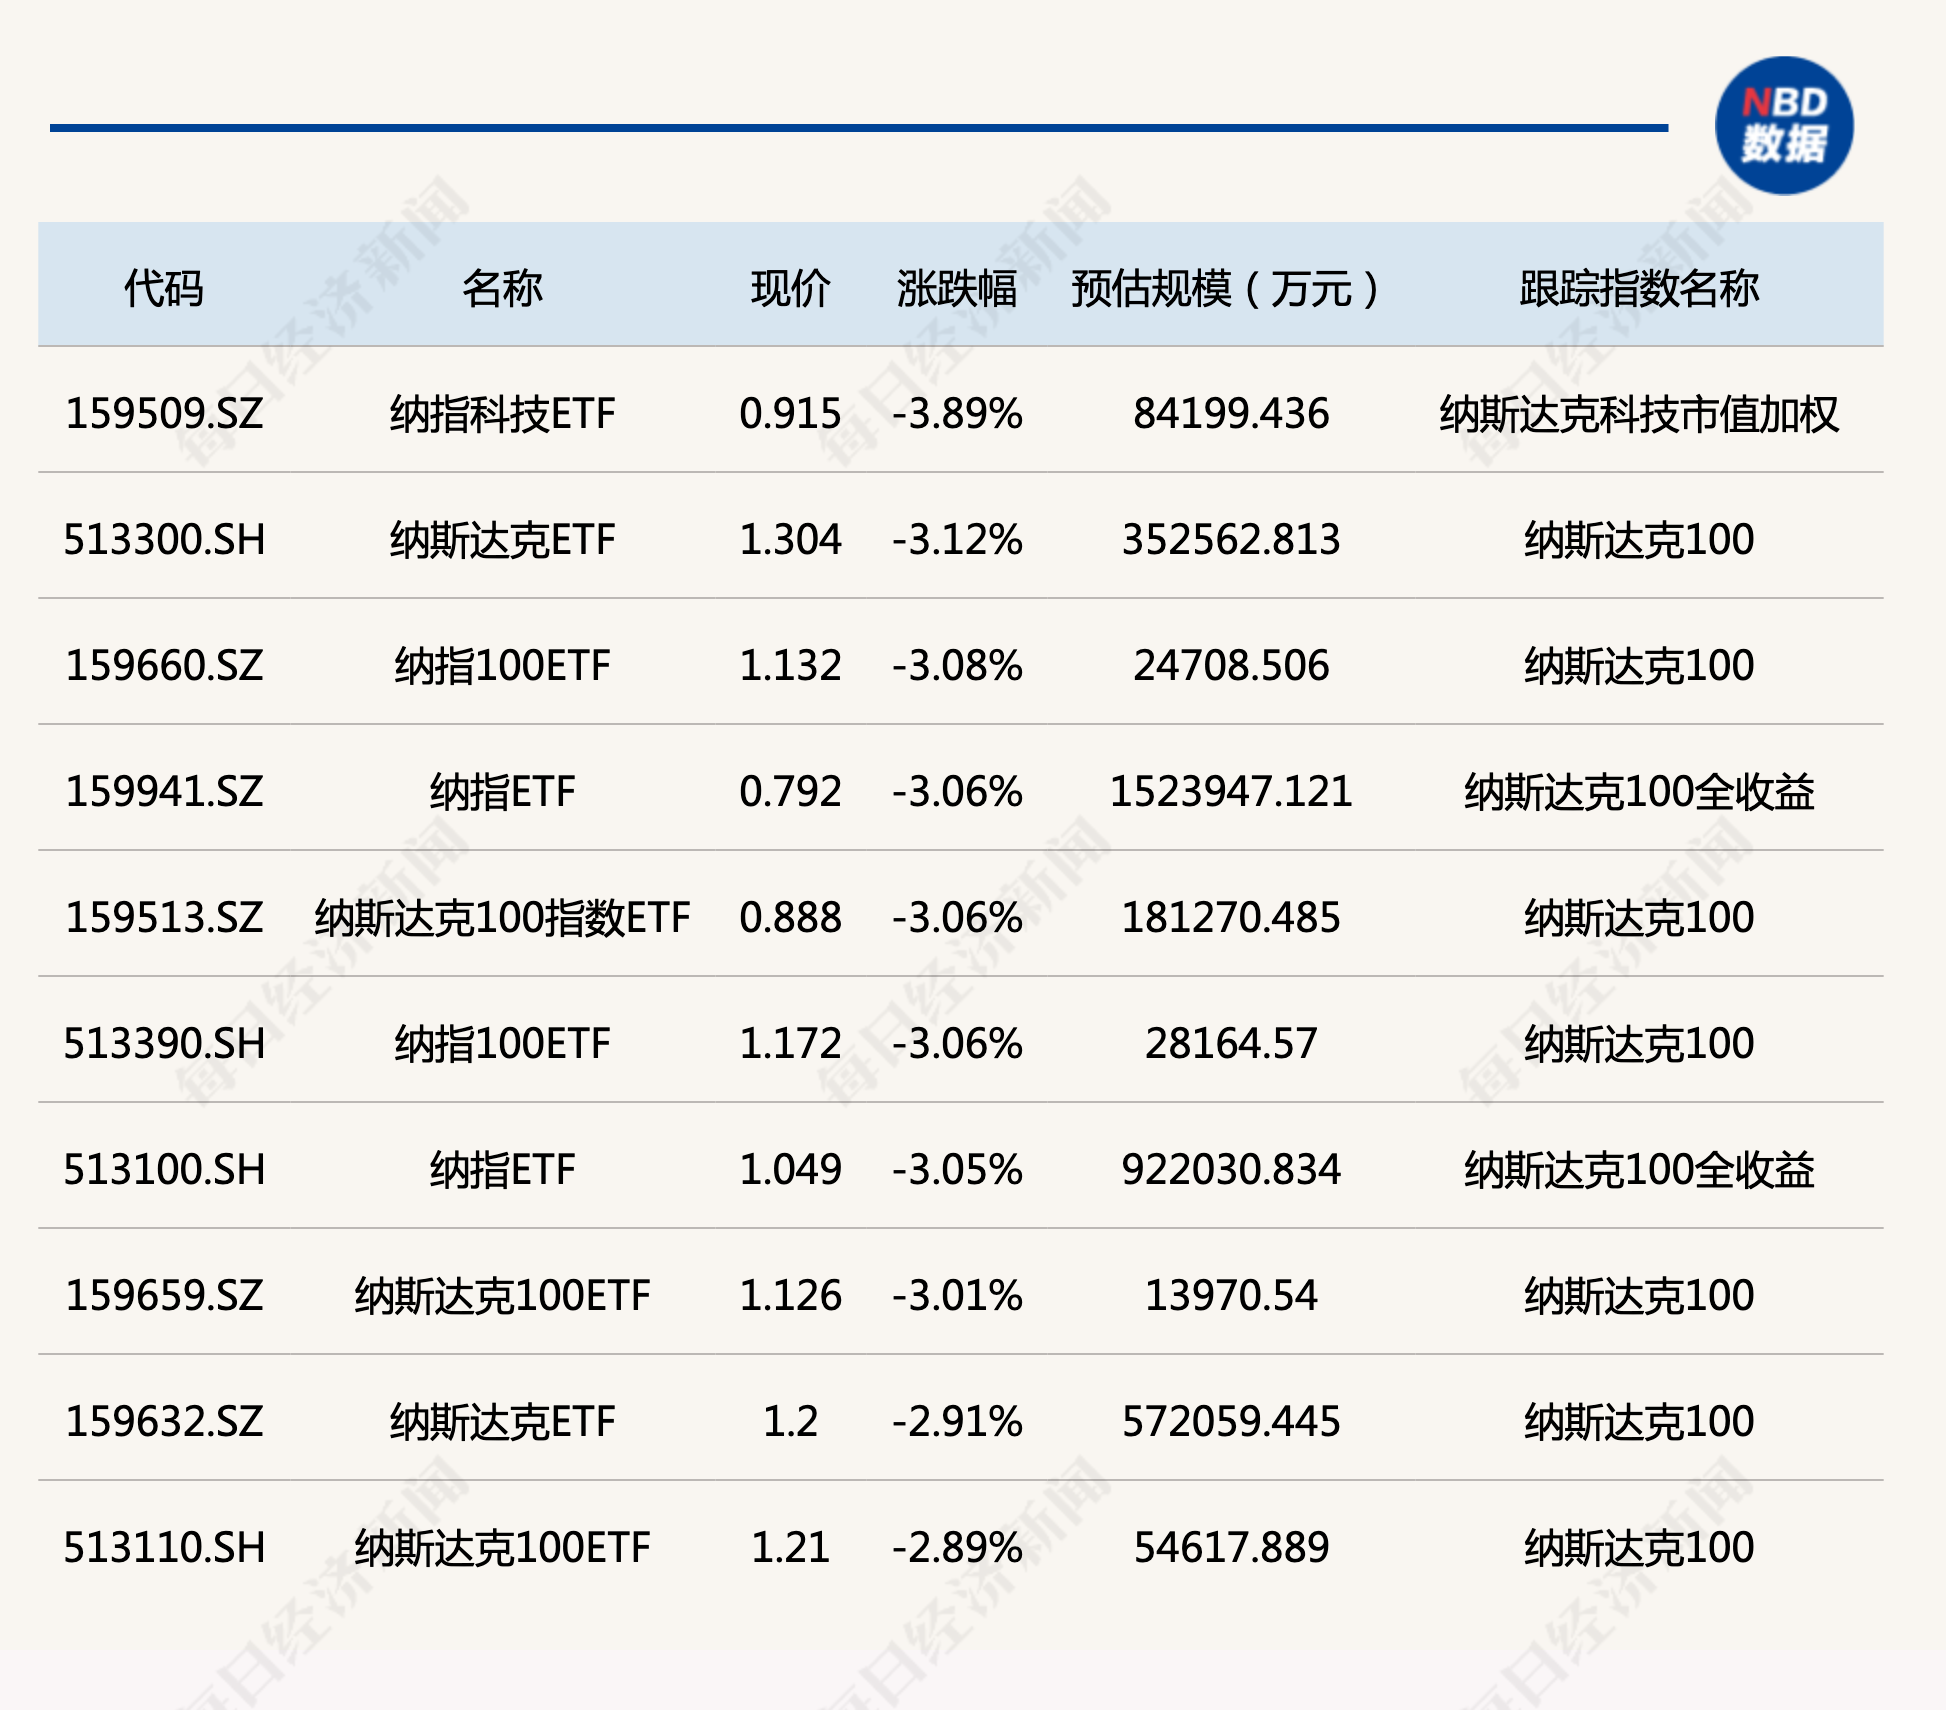Screen dimensions: 1946x1710
Task: Click the scale value 352562.813
Action: pos(1231,540)
